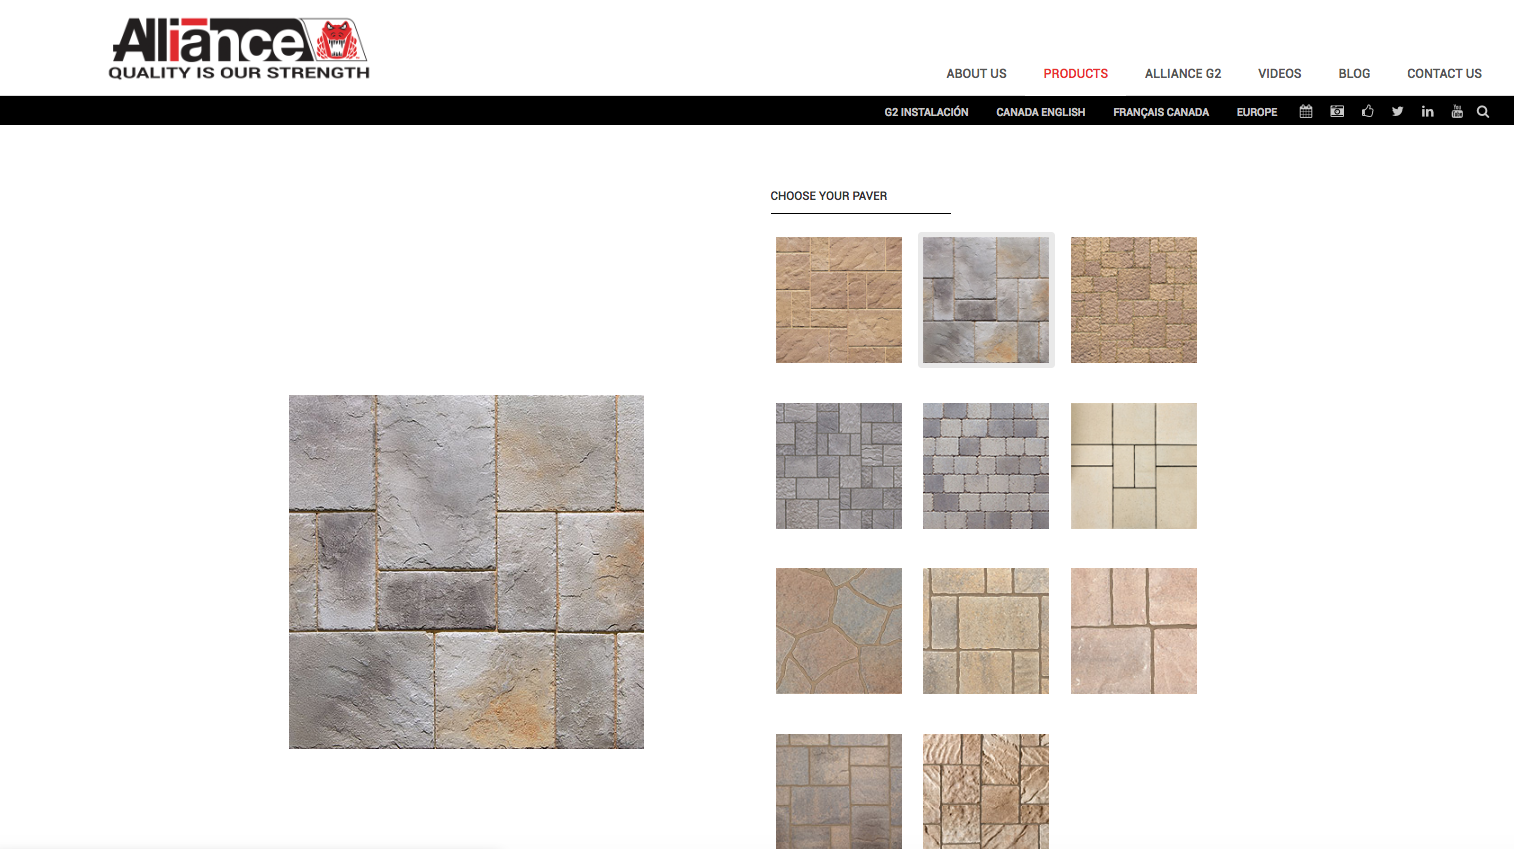The height and width of the screenshot is (849, 1514).
Task: Switch to Europe site
Action: click(1256, 112)
